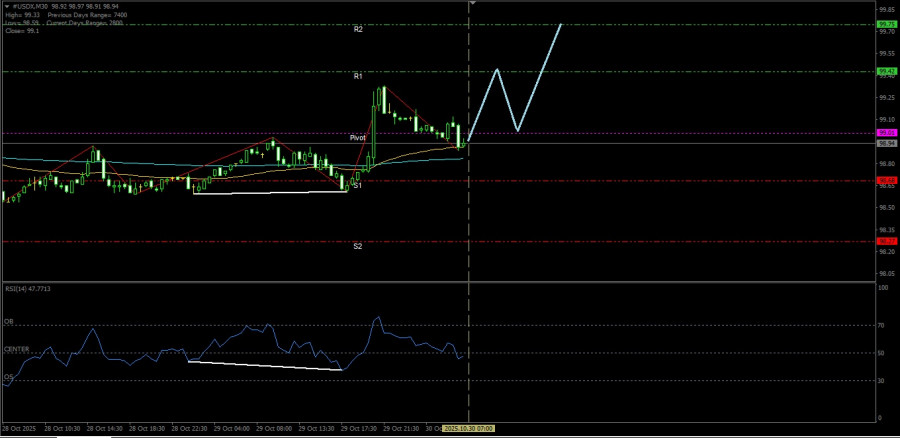This screenshot has width=900, height=438.
Task: Click the OS oversold label in RSI
Action: (x=8, y=377)
